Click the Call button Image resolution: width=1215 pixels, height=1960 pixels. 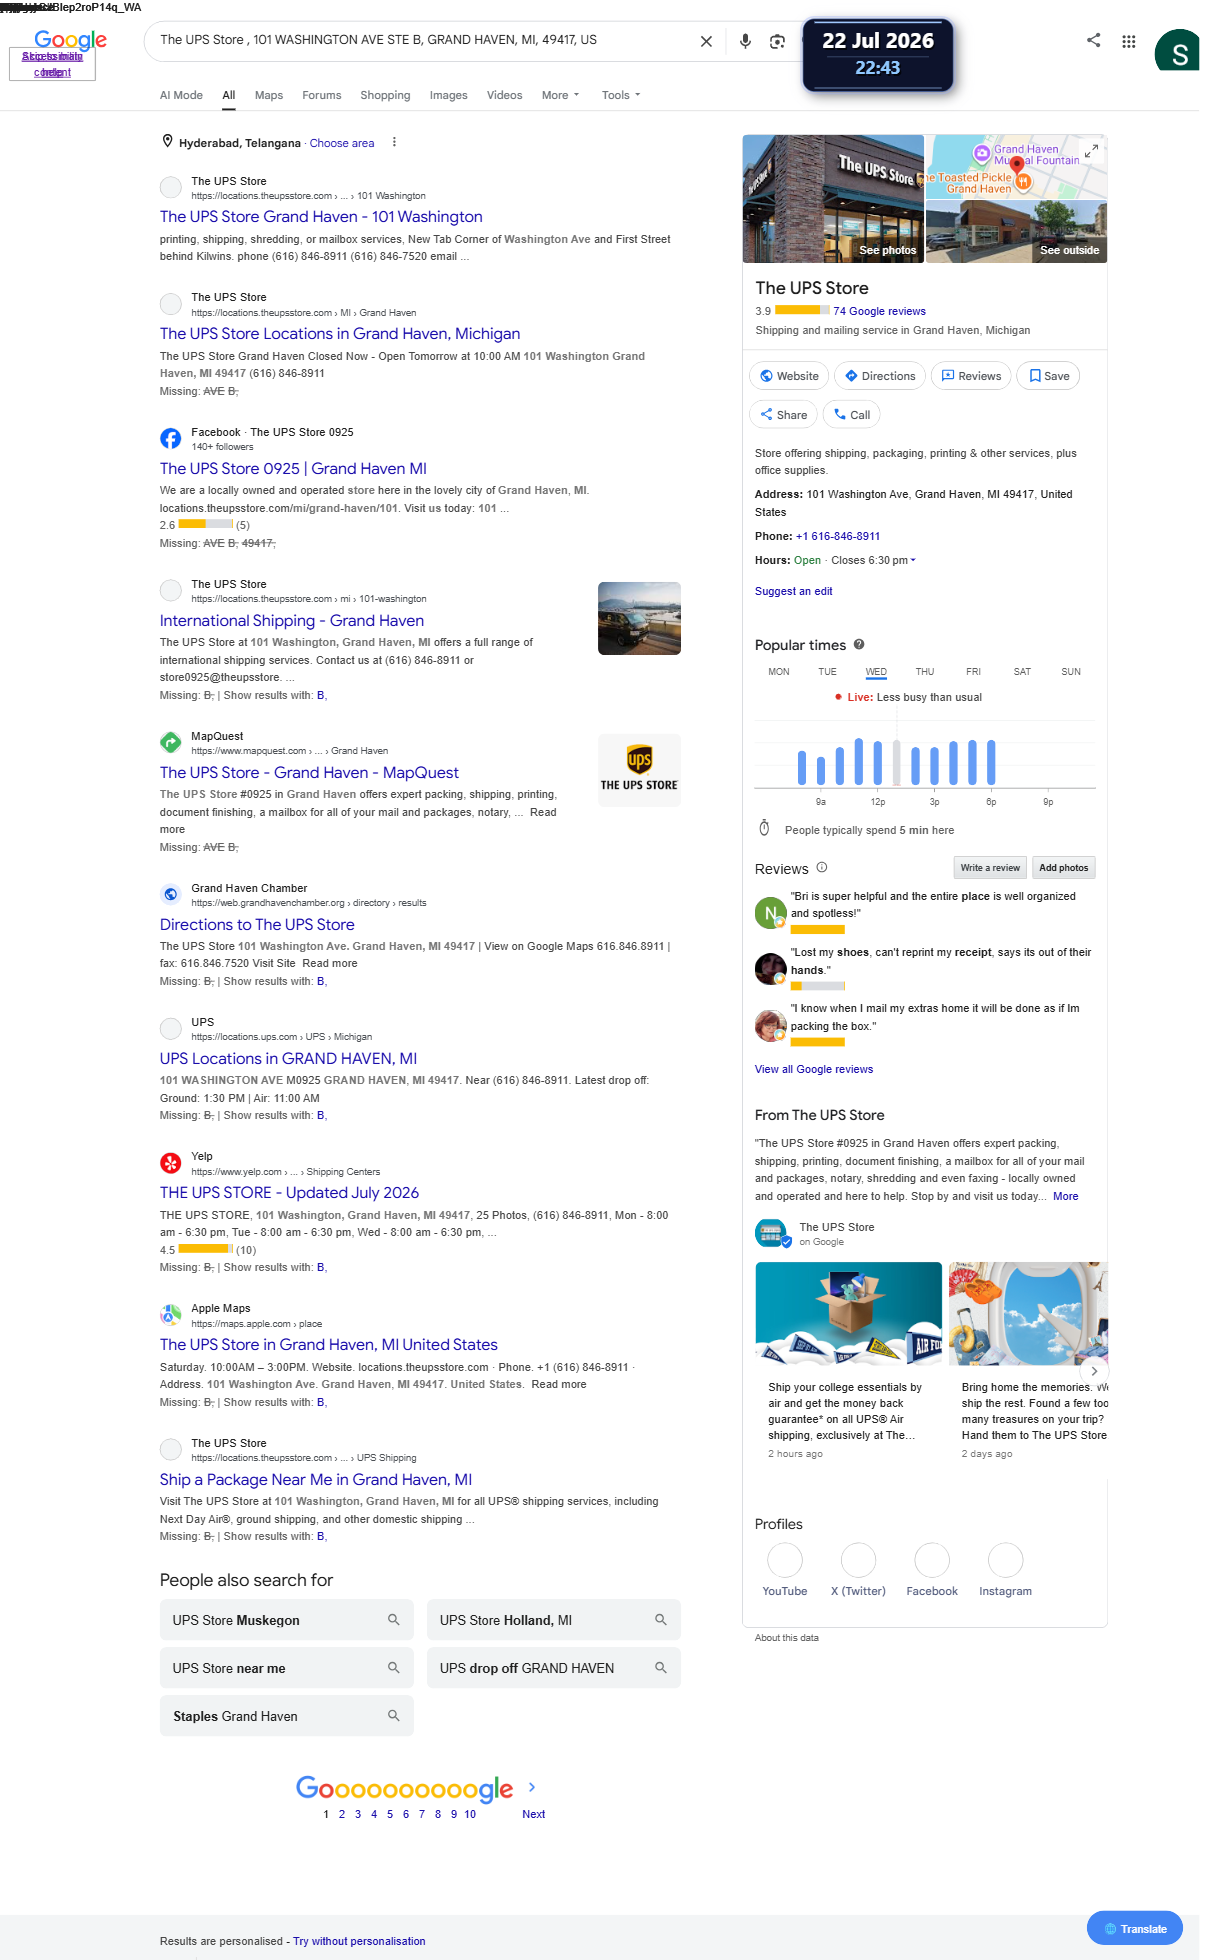pyautogui.click(x=852, y=415)
